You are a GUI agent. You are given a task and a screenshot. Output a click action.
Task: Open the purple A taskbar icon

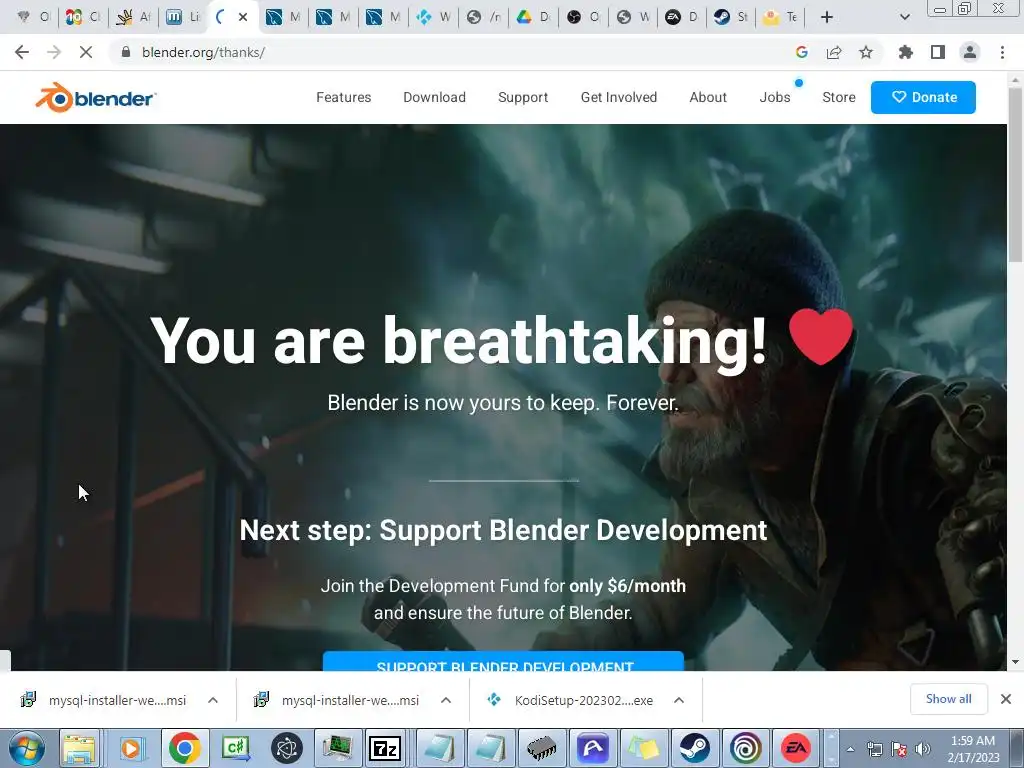click(x=593, y=748)
